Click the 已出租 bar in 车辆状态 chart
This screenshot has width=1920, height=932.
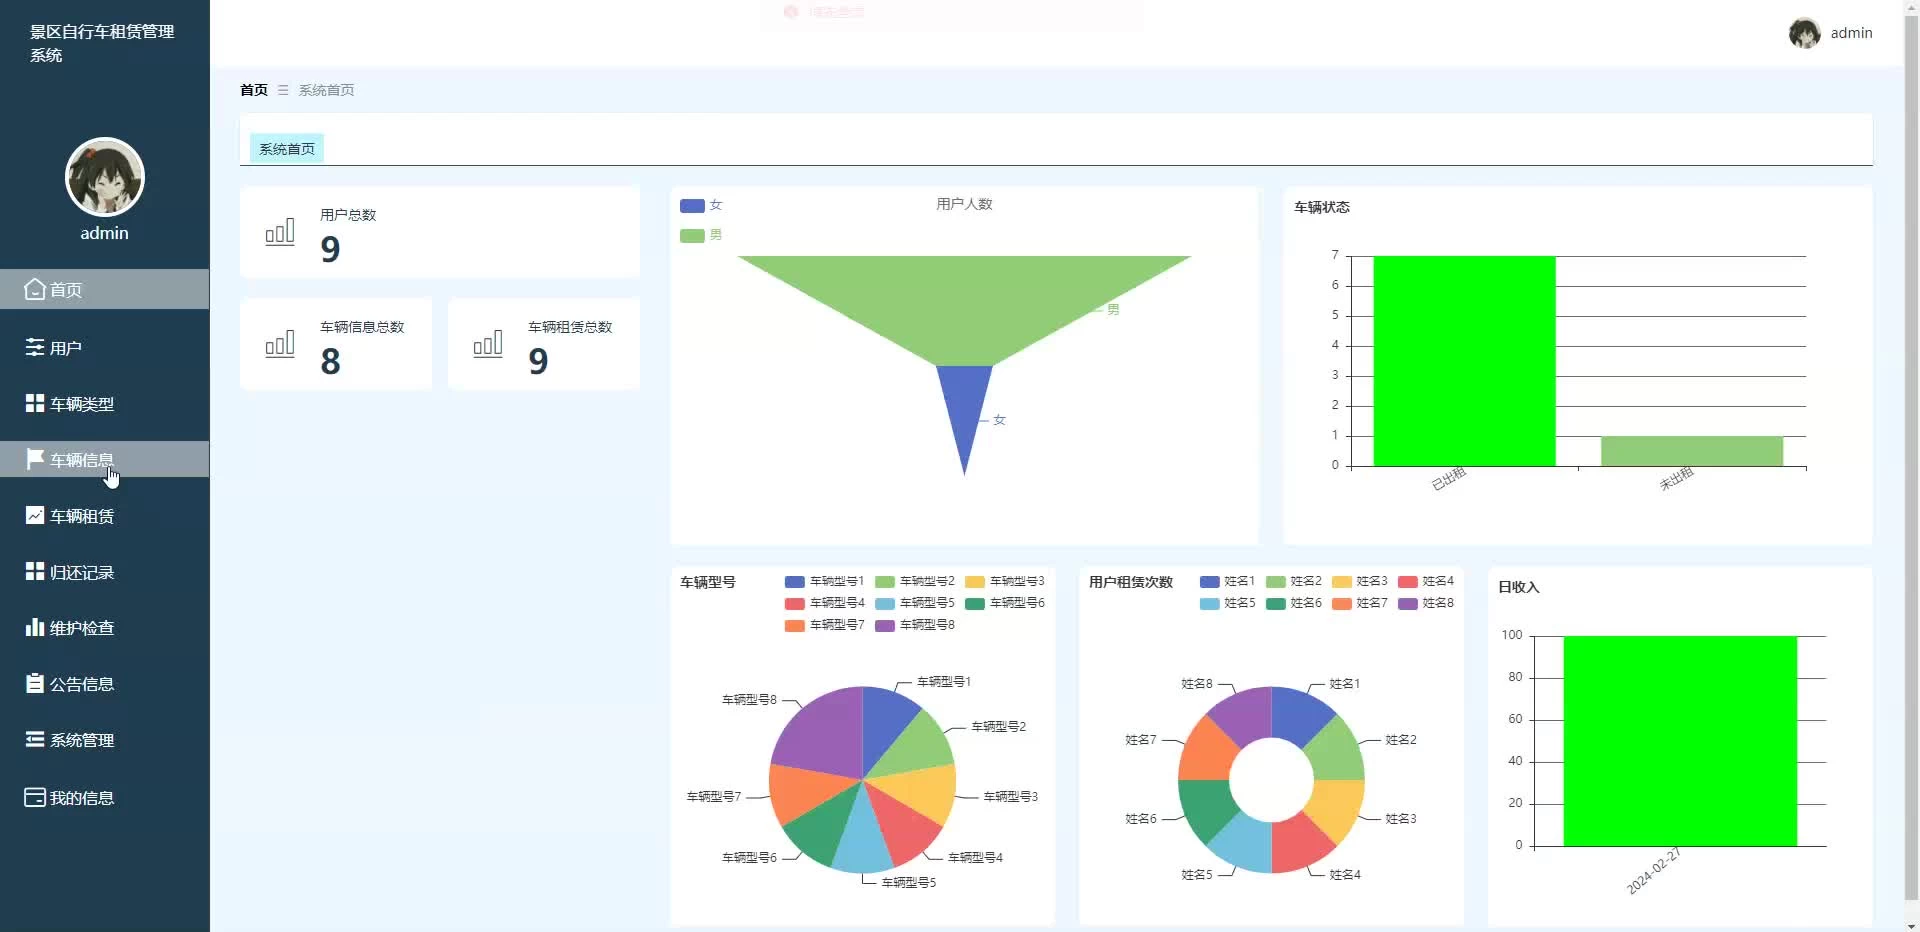[1464, 361]
